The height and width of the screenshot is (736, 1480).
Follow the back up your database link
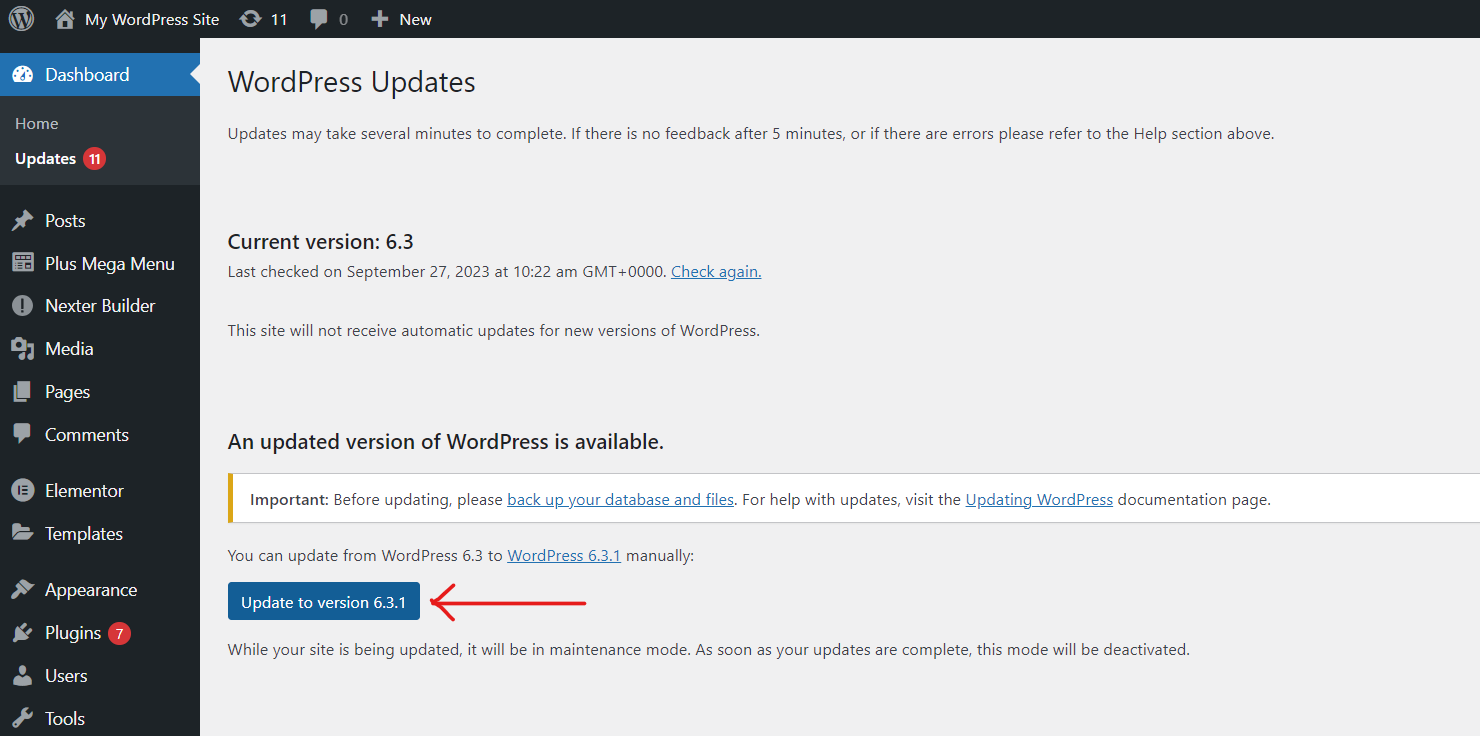click(620, 499)
